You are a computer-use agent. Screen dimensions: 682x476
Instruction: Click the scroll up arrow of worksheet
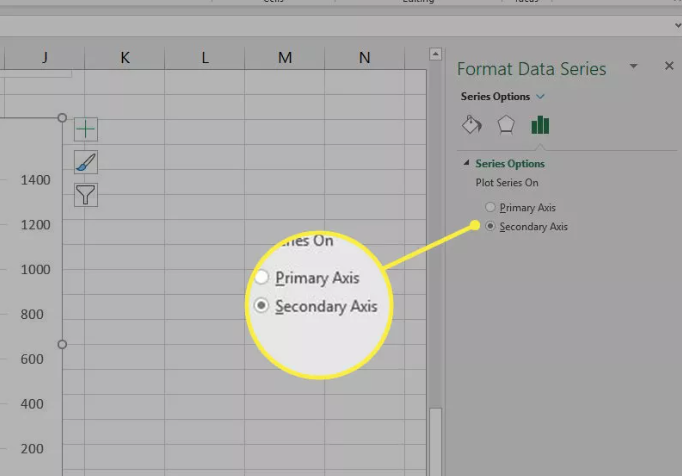[435, 54]
